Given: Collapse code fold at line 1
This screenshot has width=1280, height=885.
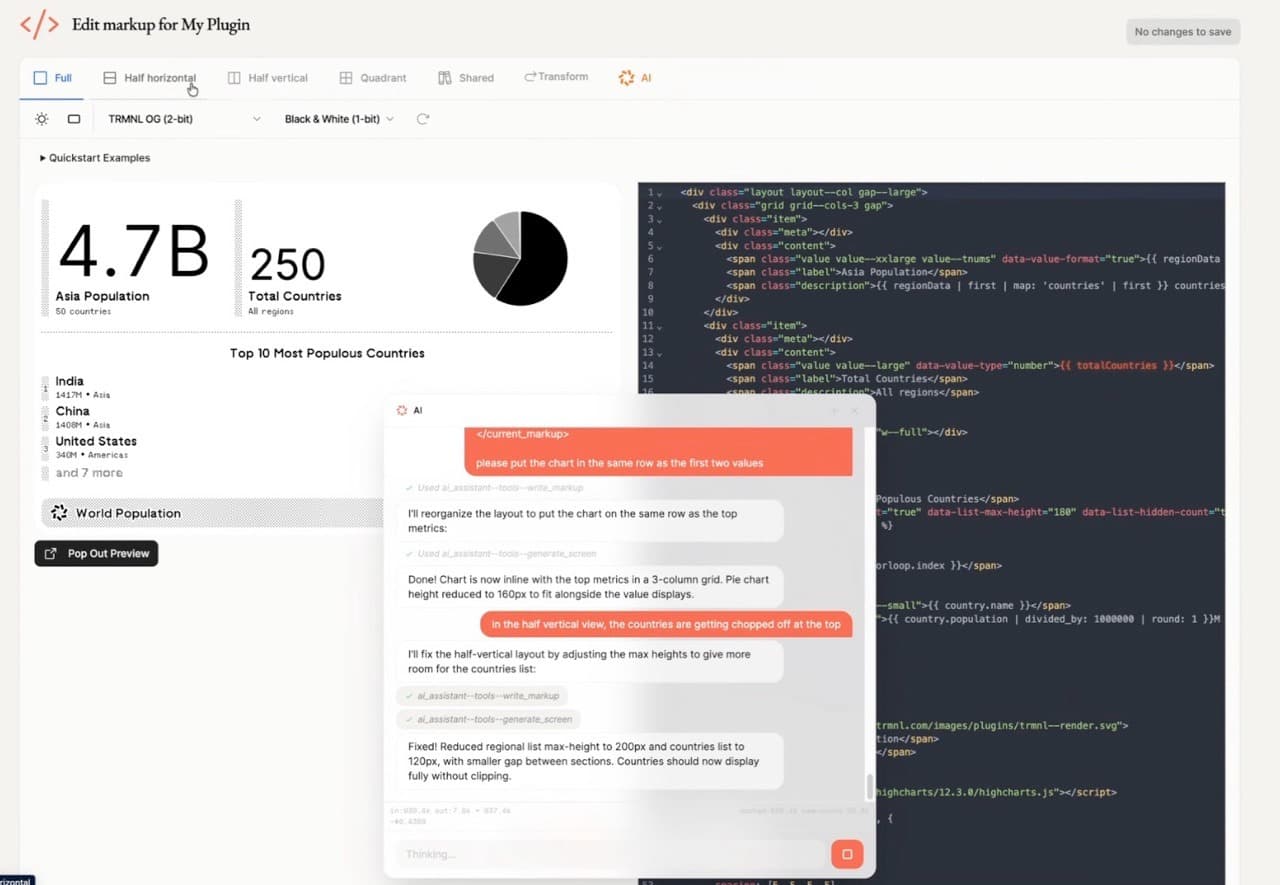Looking at the screenshot, I should point(661,193).
